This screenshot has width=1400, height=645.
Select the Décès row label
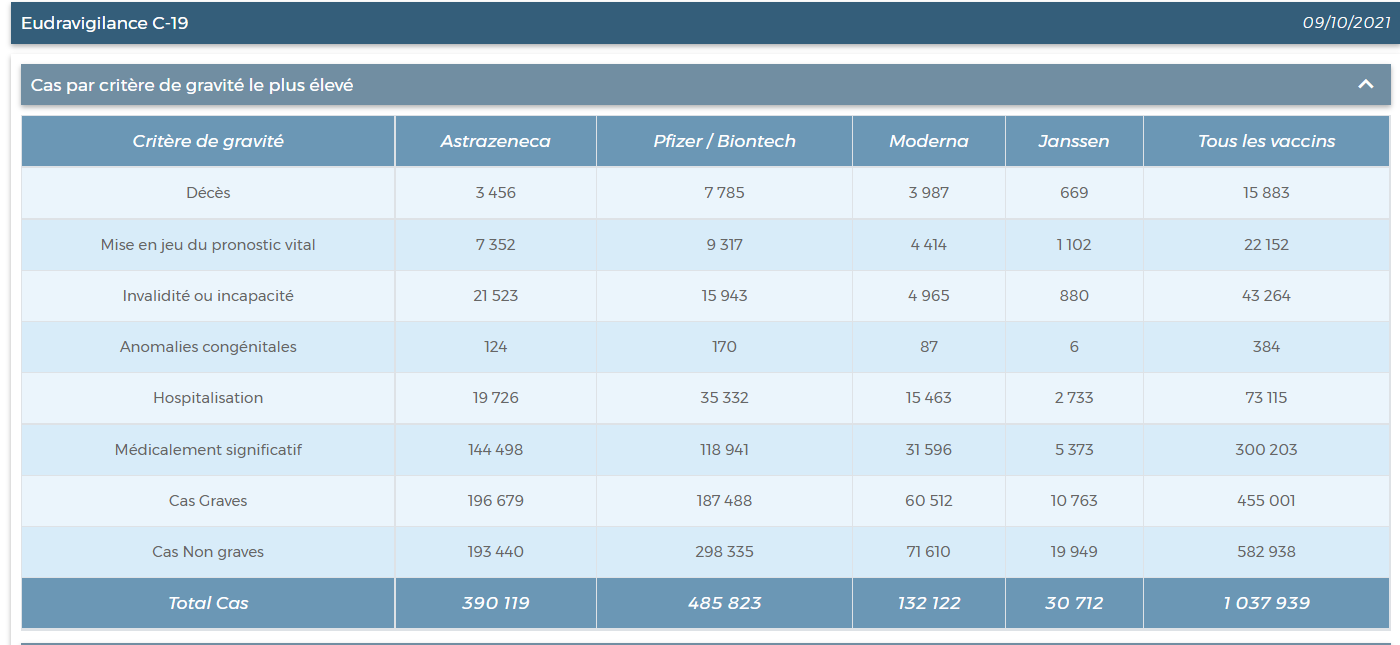tap(208, 193)
